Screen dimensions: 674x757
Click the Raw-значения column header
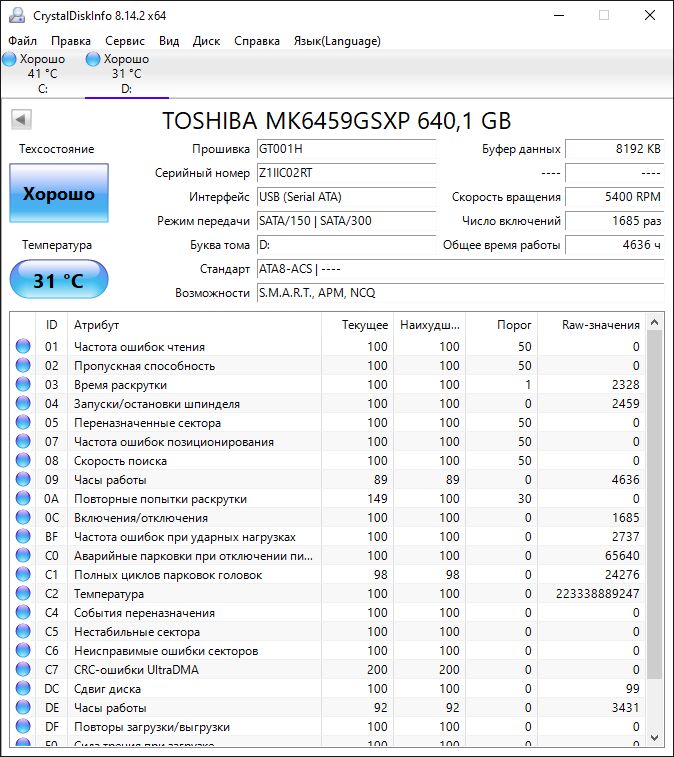[592, 325]
